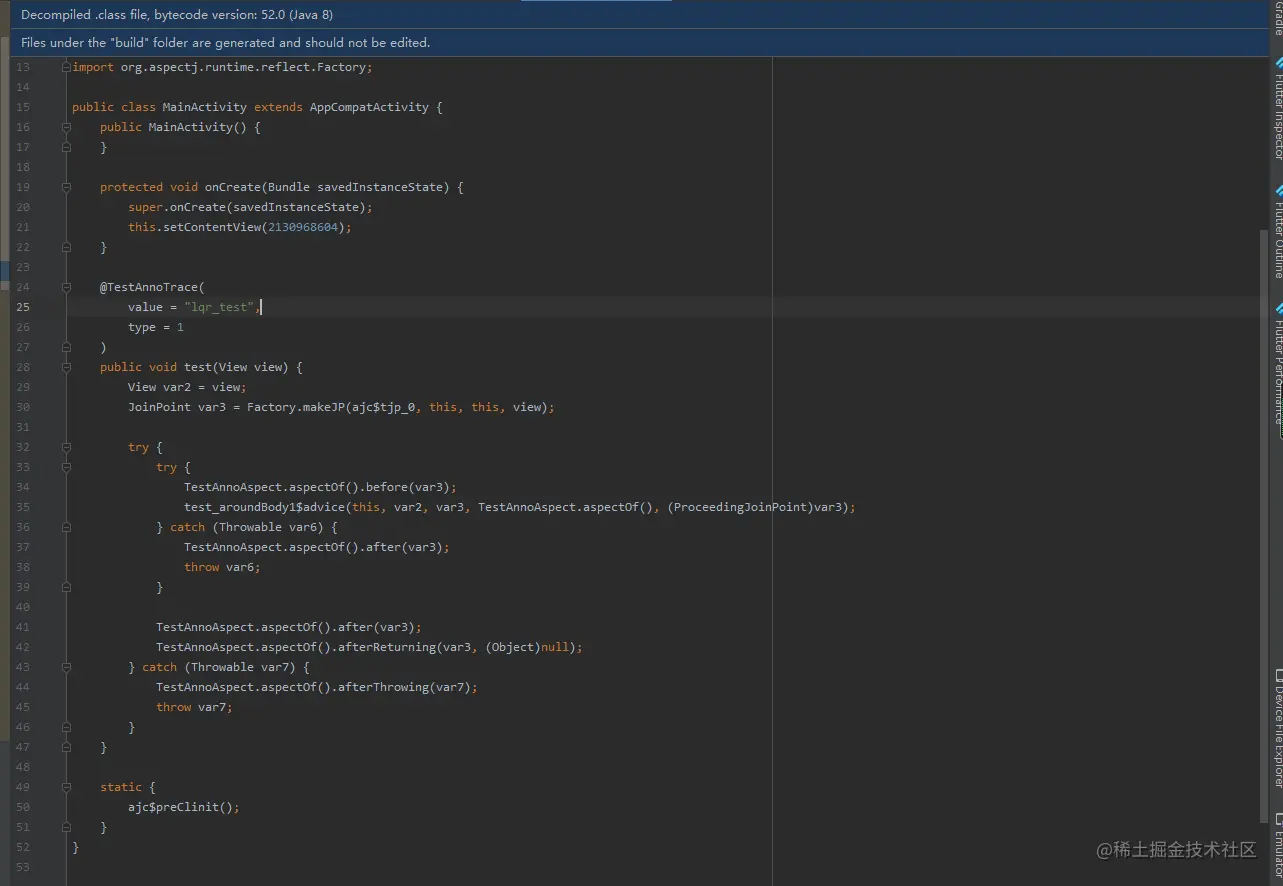Click fold end marker on line 39

(66, 587)
